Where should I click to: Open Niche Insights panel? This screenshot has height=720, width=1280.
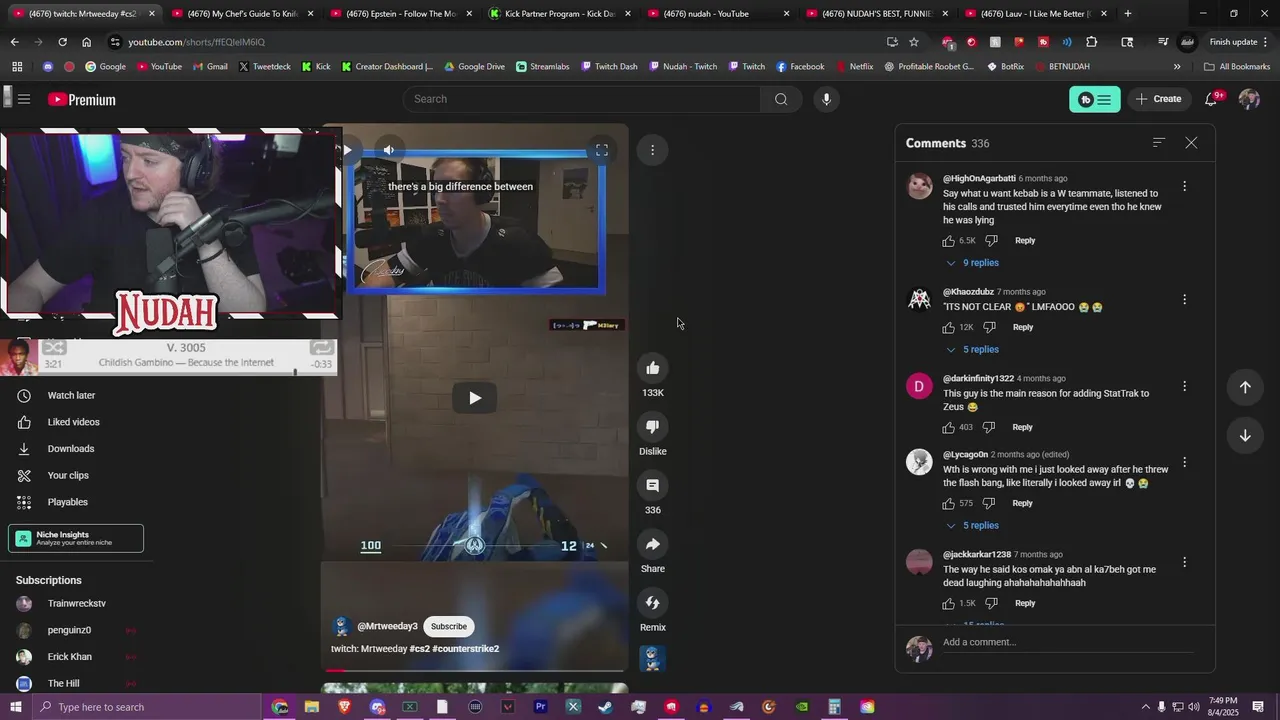pos(76,538)
